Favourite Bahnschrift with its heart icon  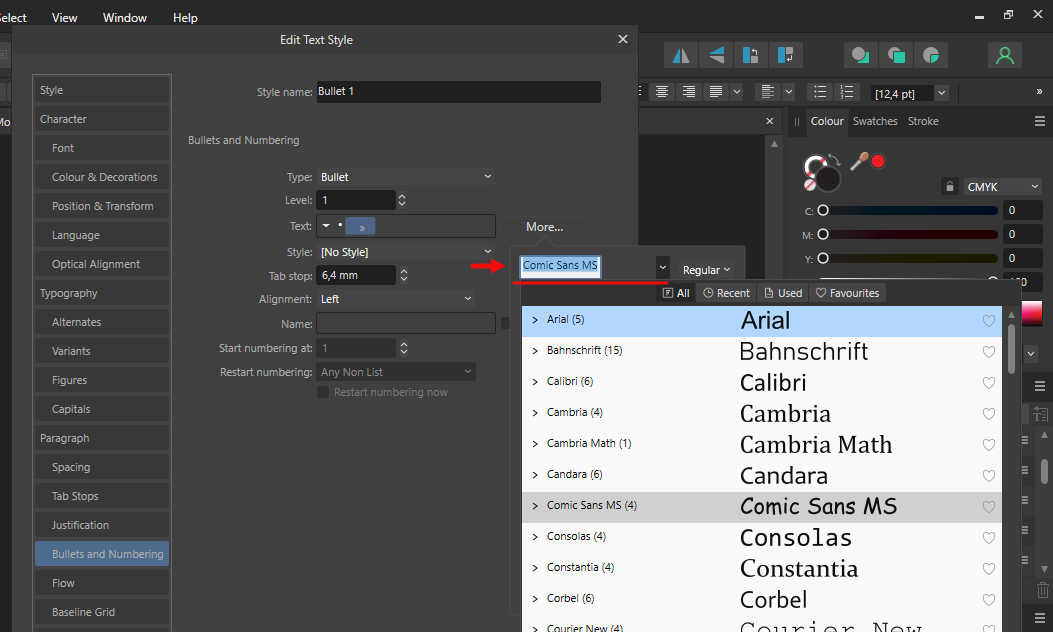tap(989, 352)
